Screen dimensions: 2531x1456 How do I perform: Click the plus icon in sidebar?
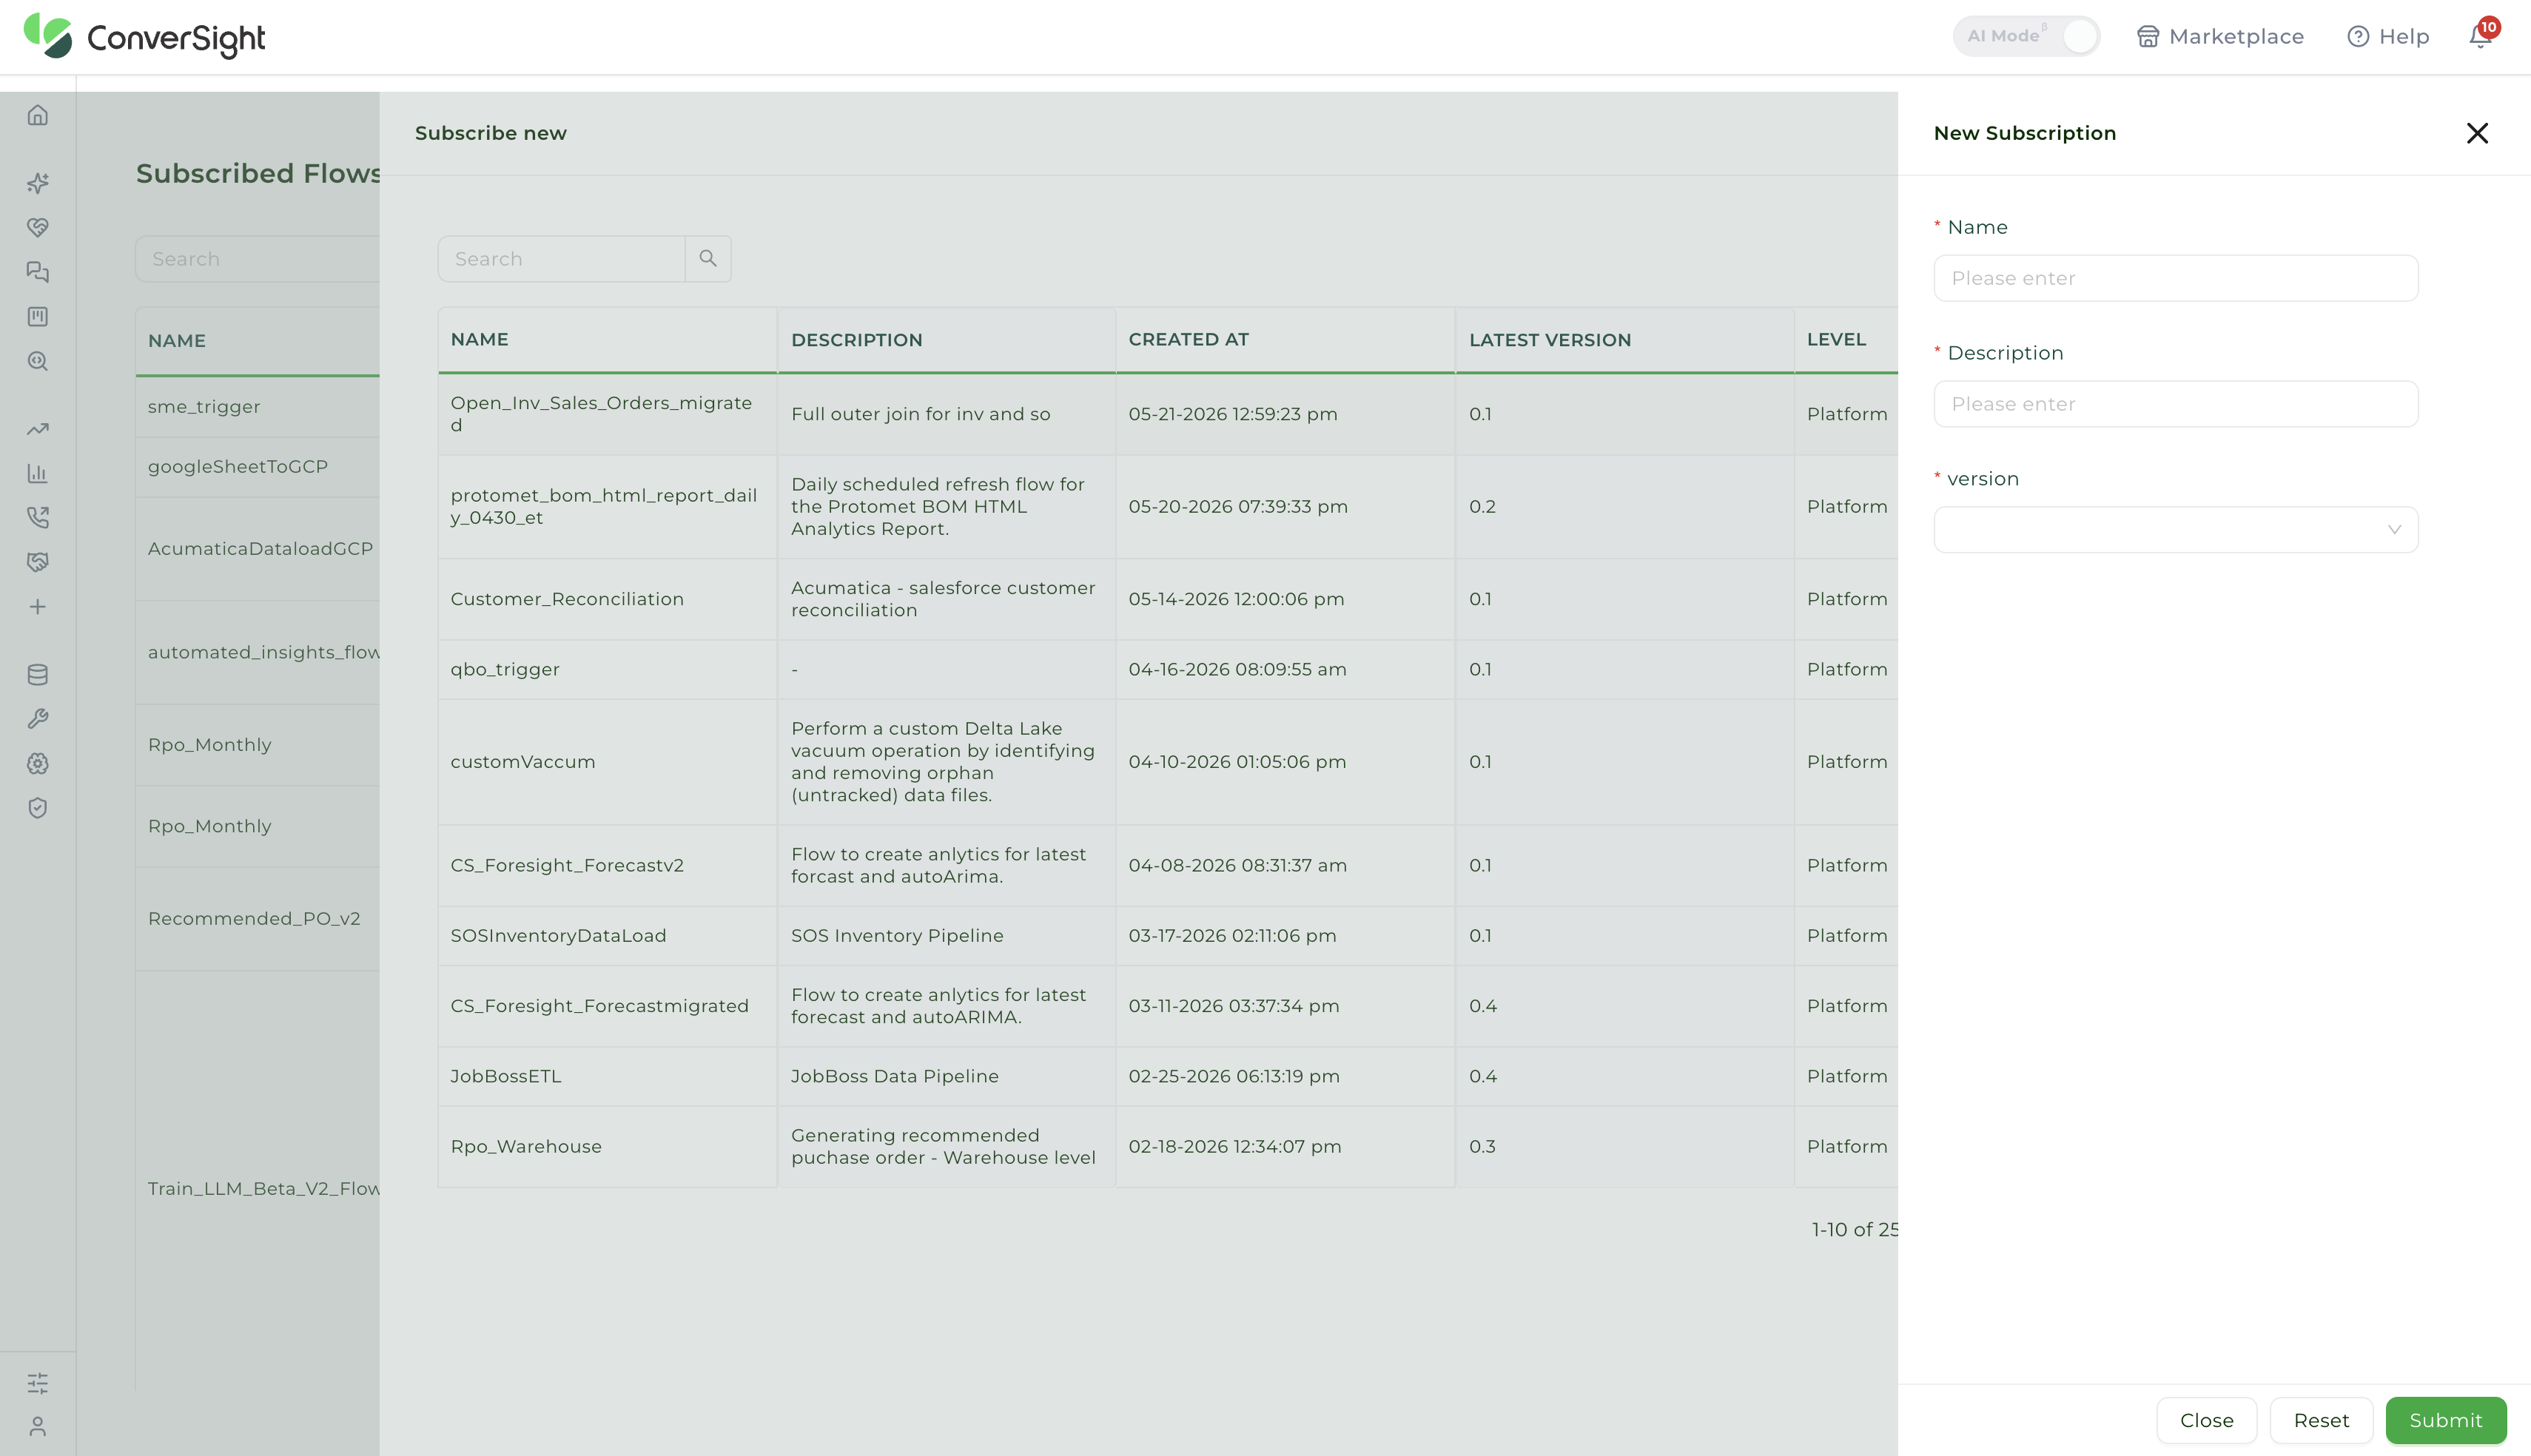38,607
